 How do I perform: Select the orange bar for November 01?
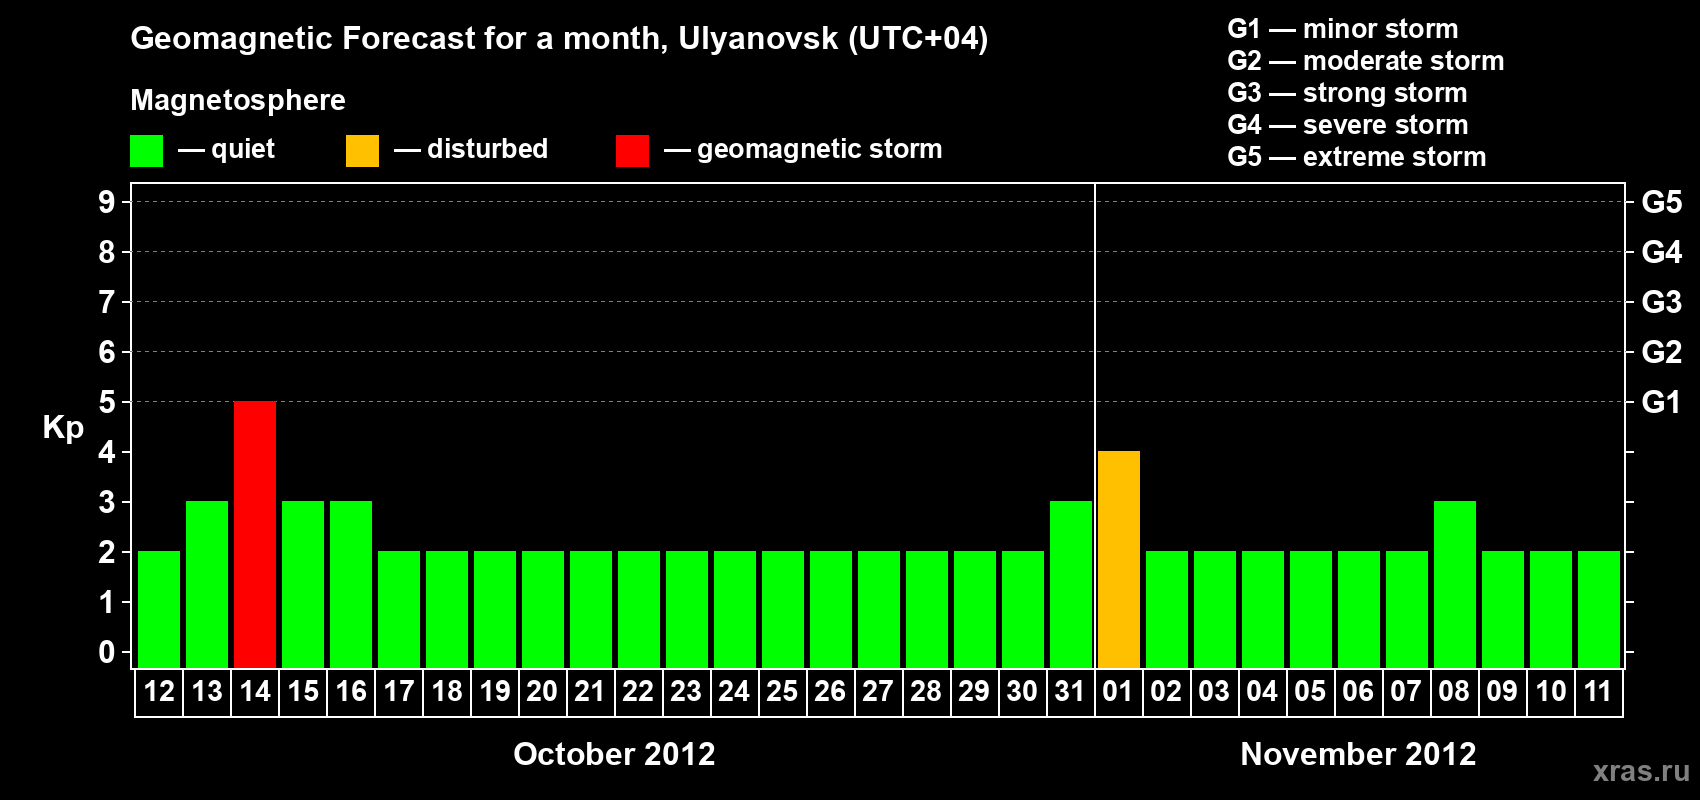click(1119, 559)
